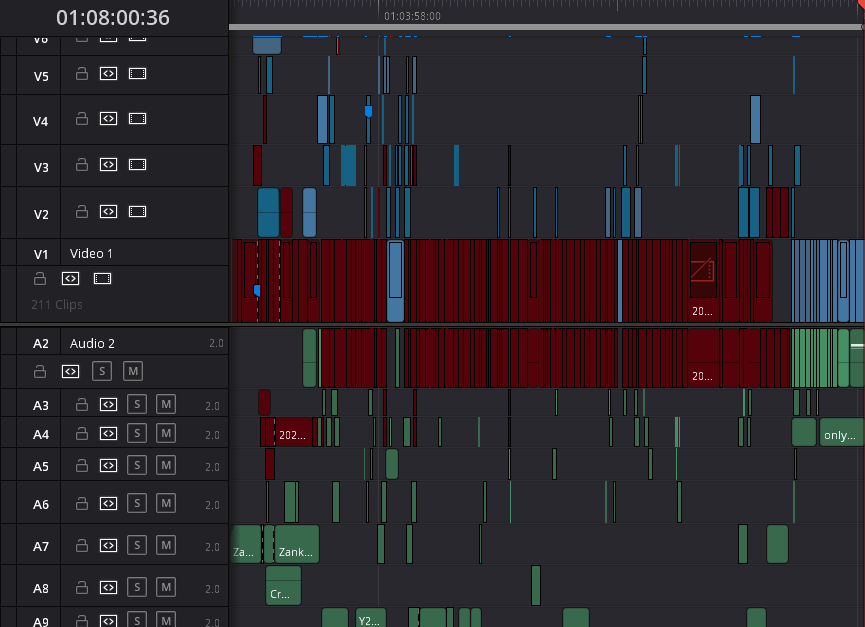This screenshot has width=865, height=627.
Task: Lock the A7 audio track
Action: [82, 545]
